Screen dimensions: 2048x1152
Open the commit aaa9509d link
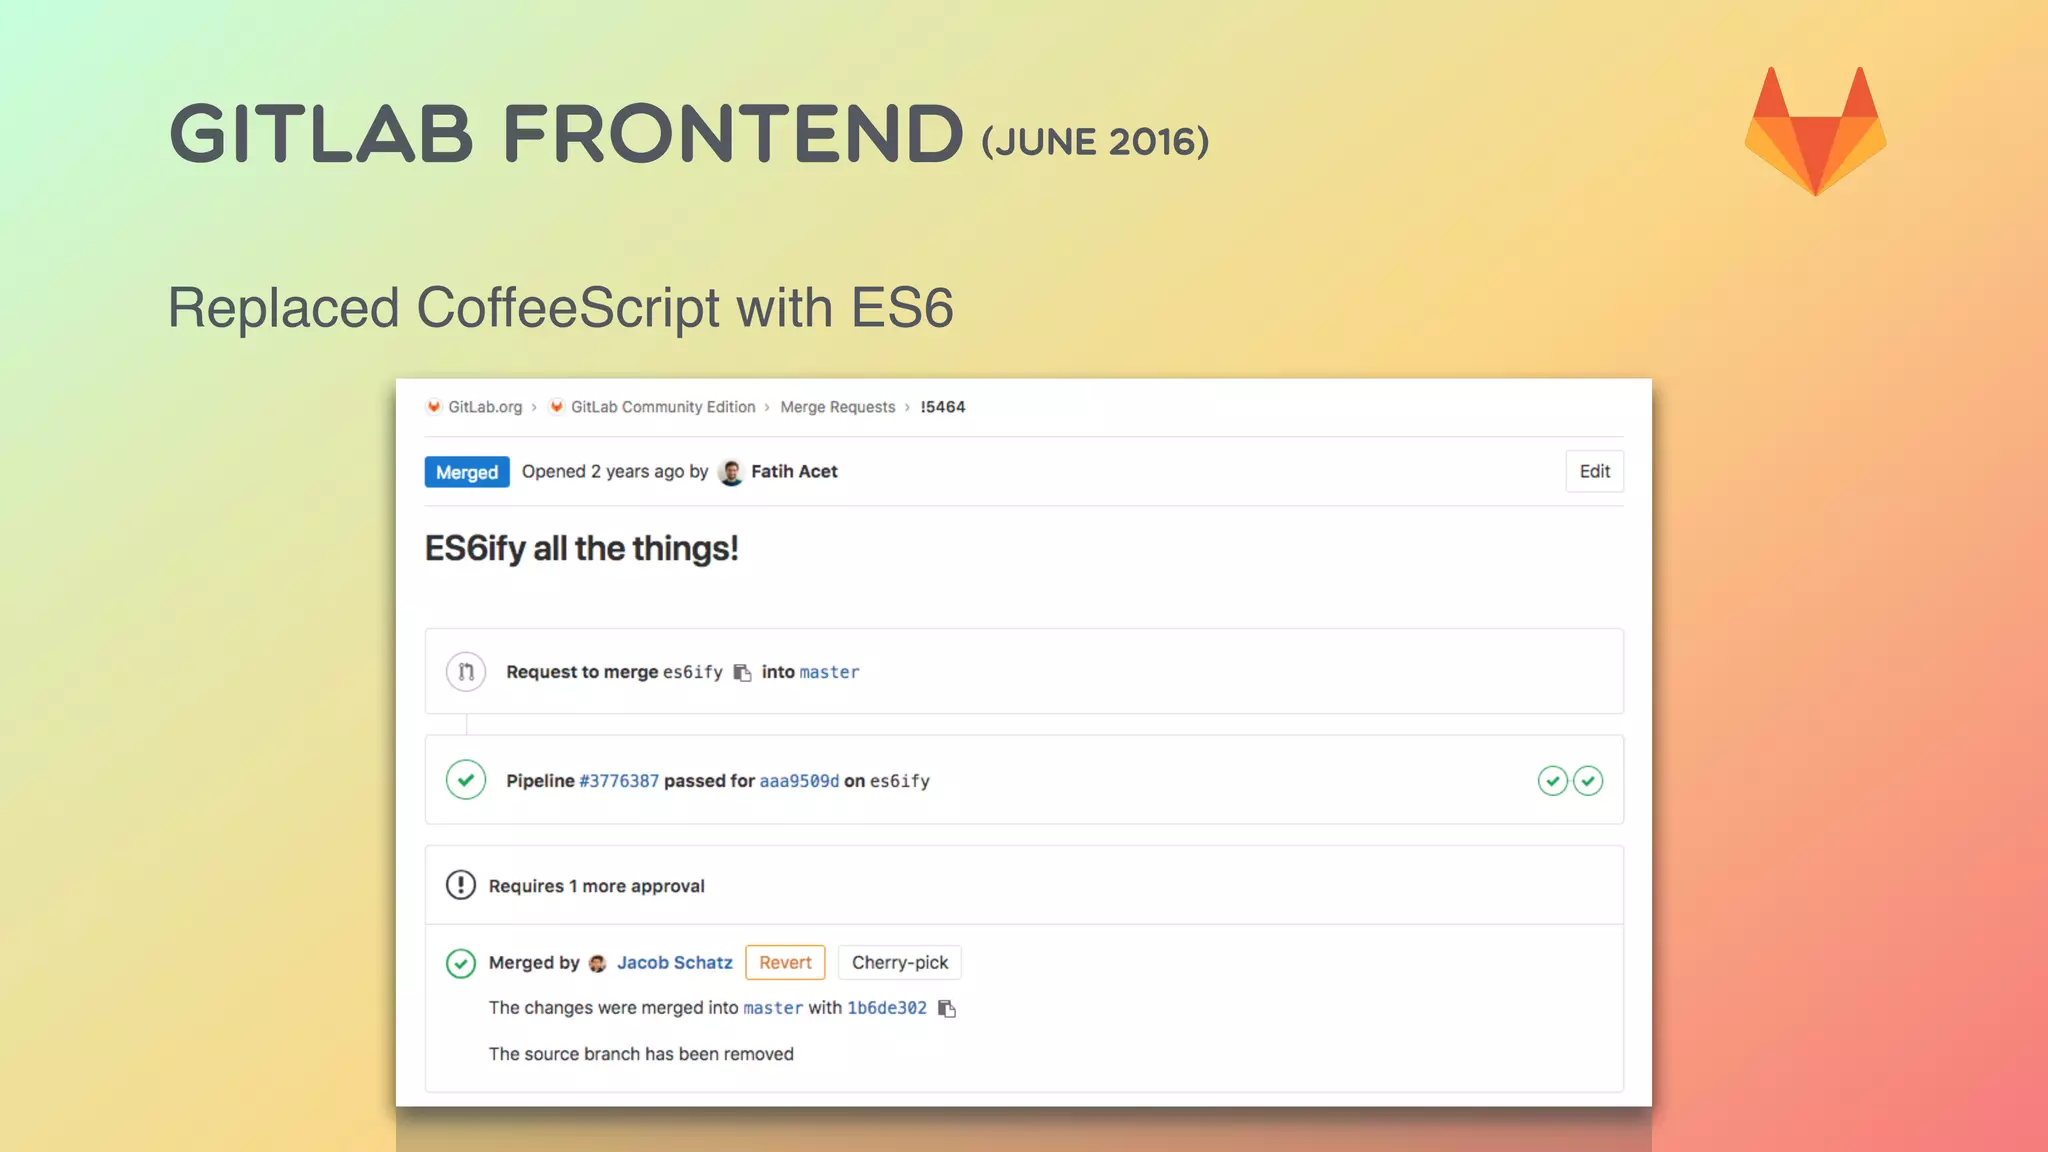pyautogui.click(x=799, y=781)
